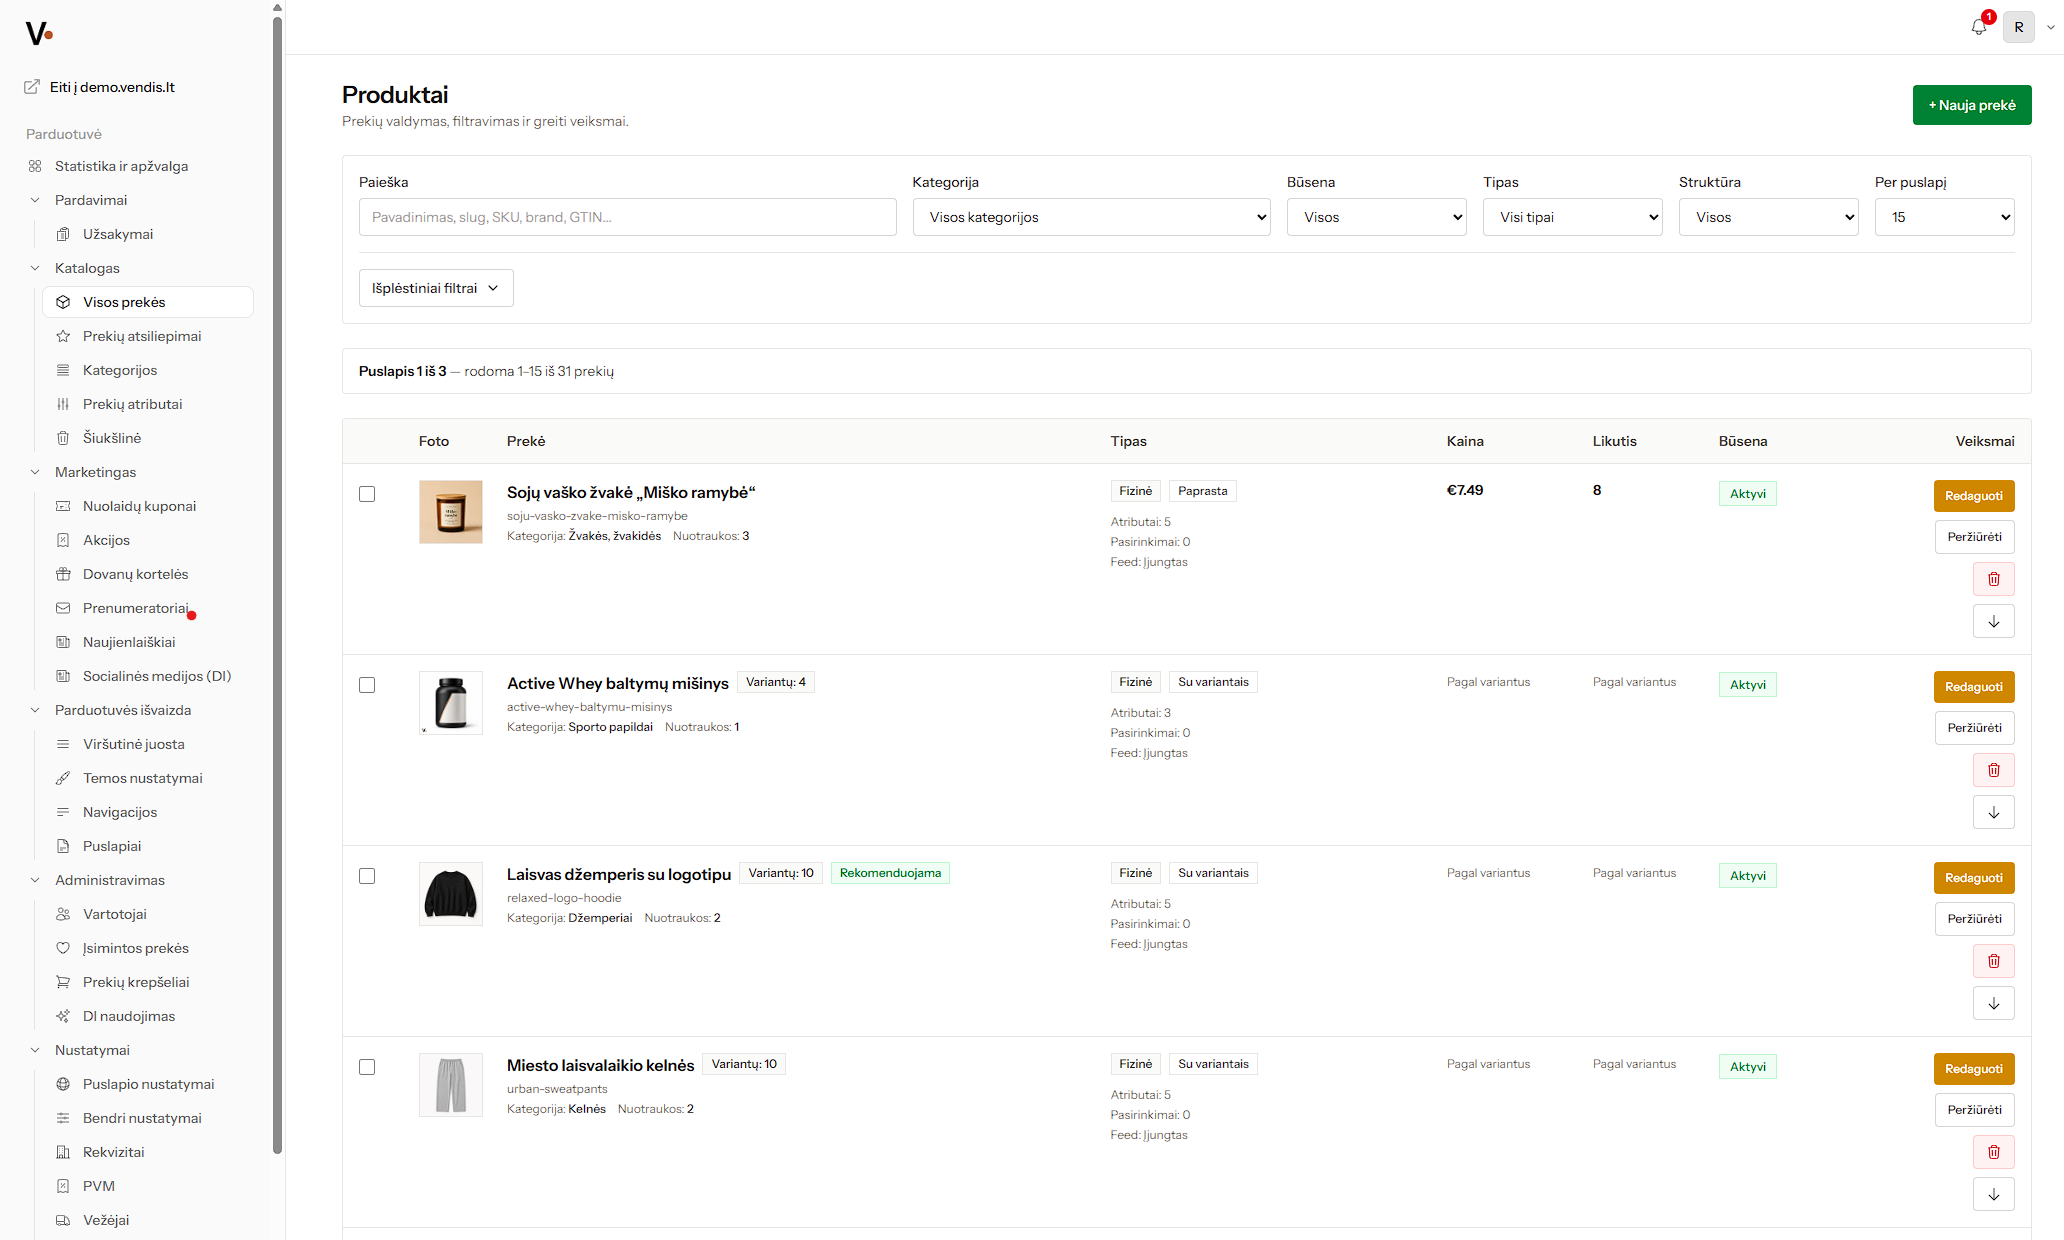Viewport: 2064px width, 1240px height.
Task: Open the notifications bell icon
Action: click(1978, 27)
